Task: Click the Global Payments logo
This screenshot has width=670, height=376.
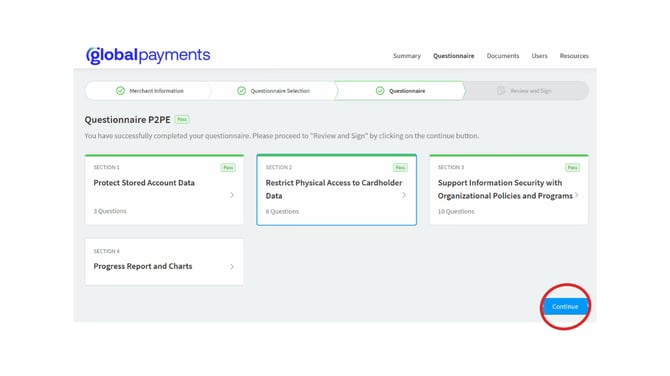Action: click(148, 56)
